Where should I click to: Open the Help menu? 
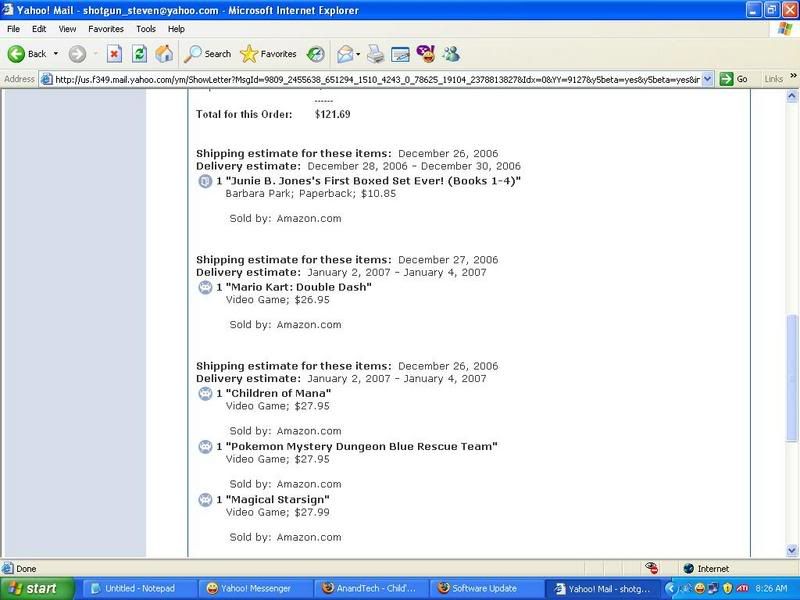(176, 29)
